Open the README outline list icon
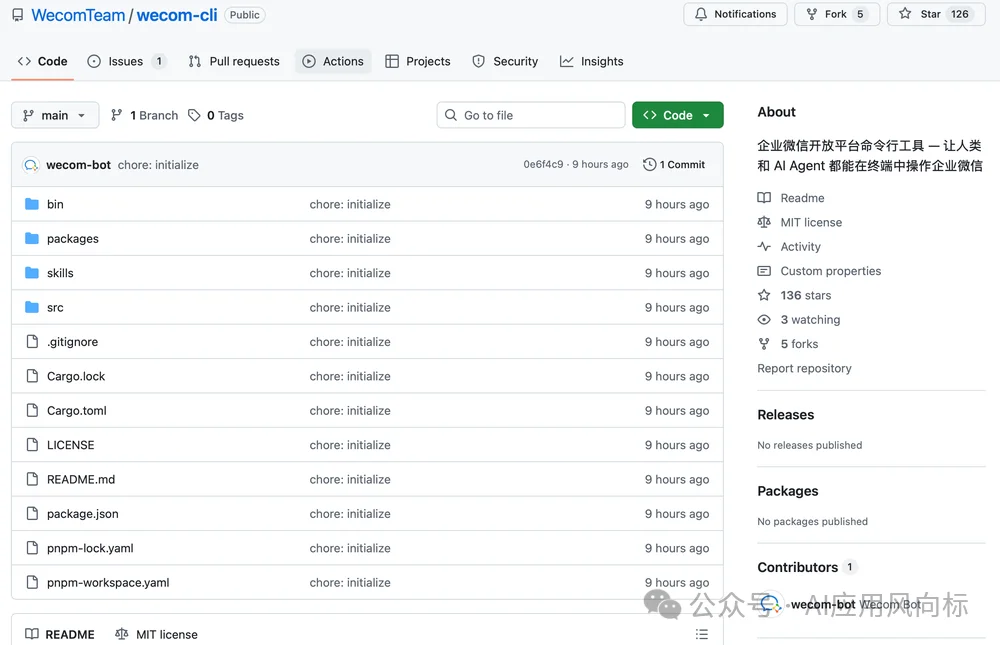 coord(702,634)
